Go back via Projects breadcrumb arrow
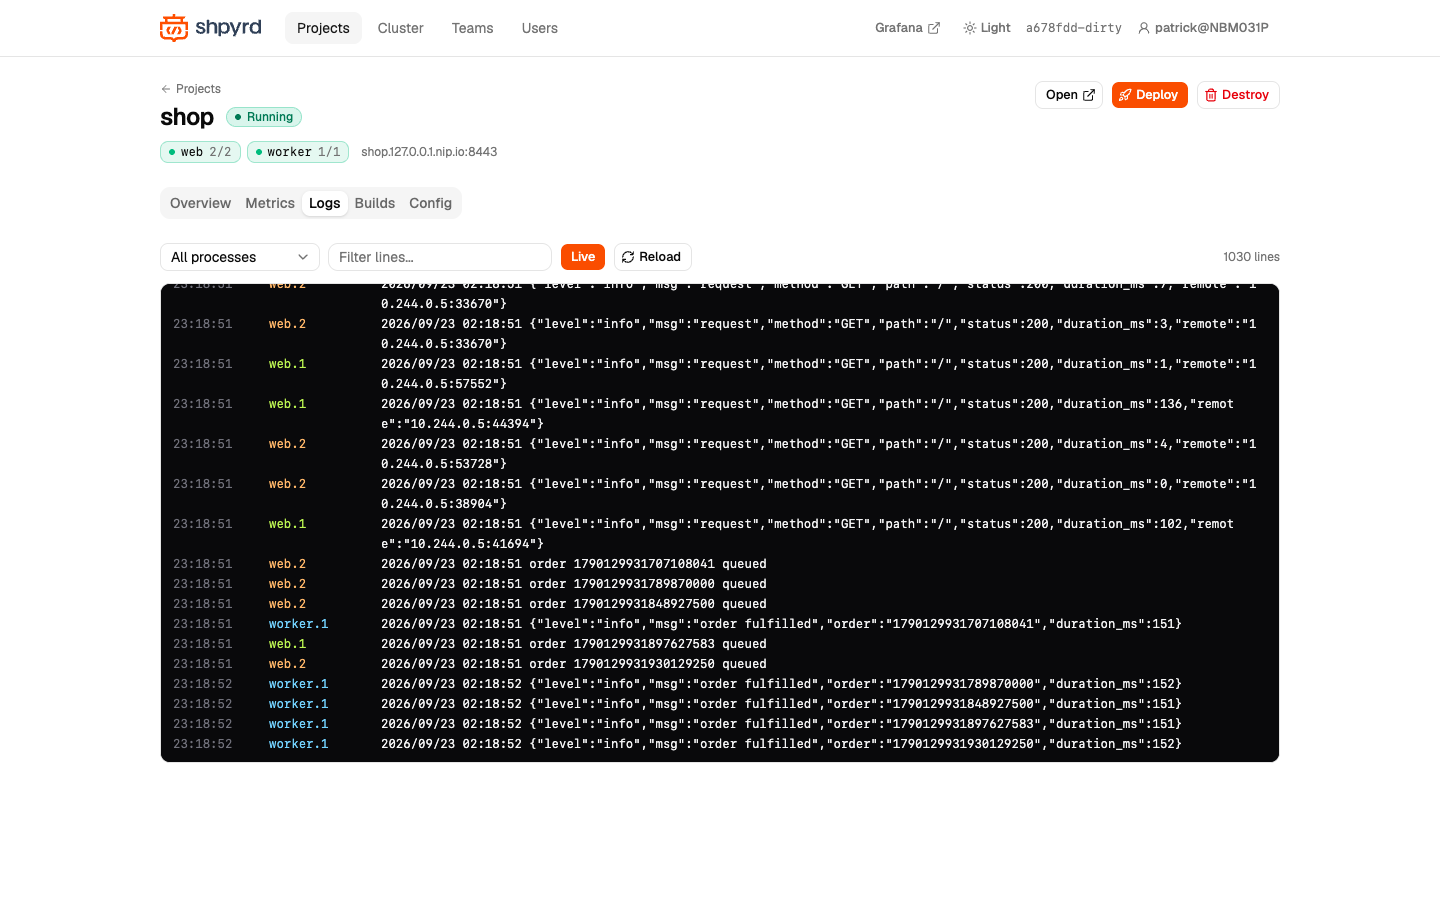1440x900 pixels. coord(190,89)
